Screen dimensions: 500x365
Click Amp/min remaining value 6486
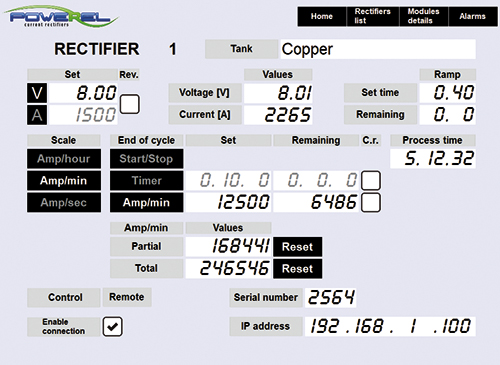click(x=316, y=202)
